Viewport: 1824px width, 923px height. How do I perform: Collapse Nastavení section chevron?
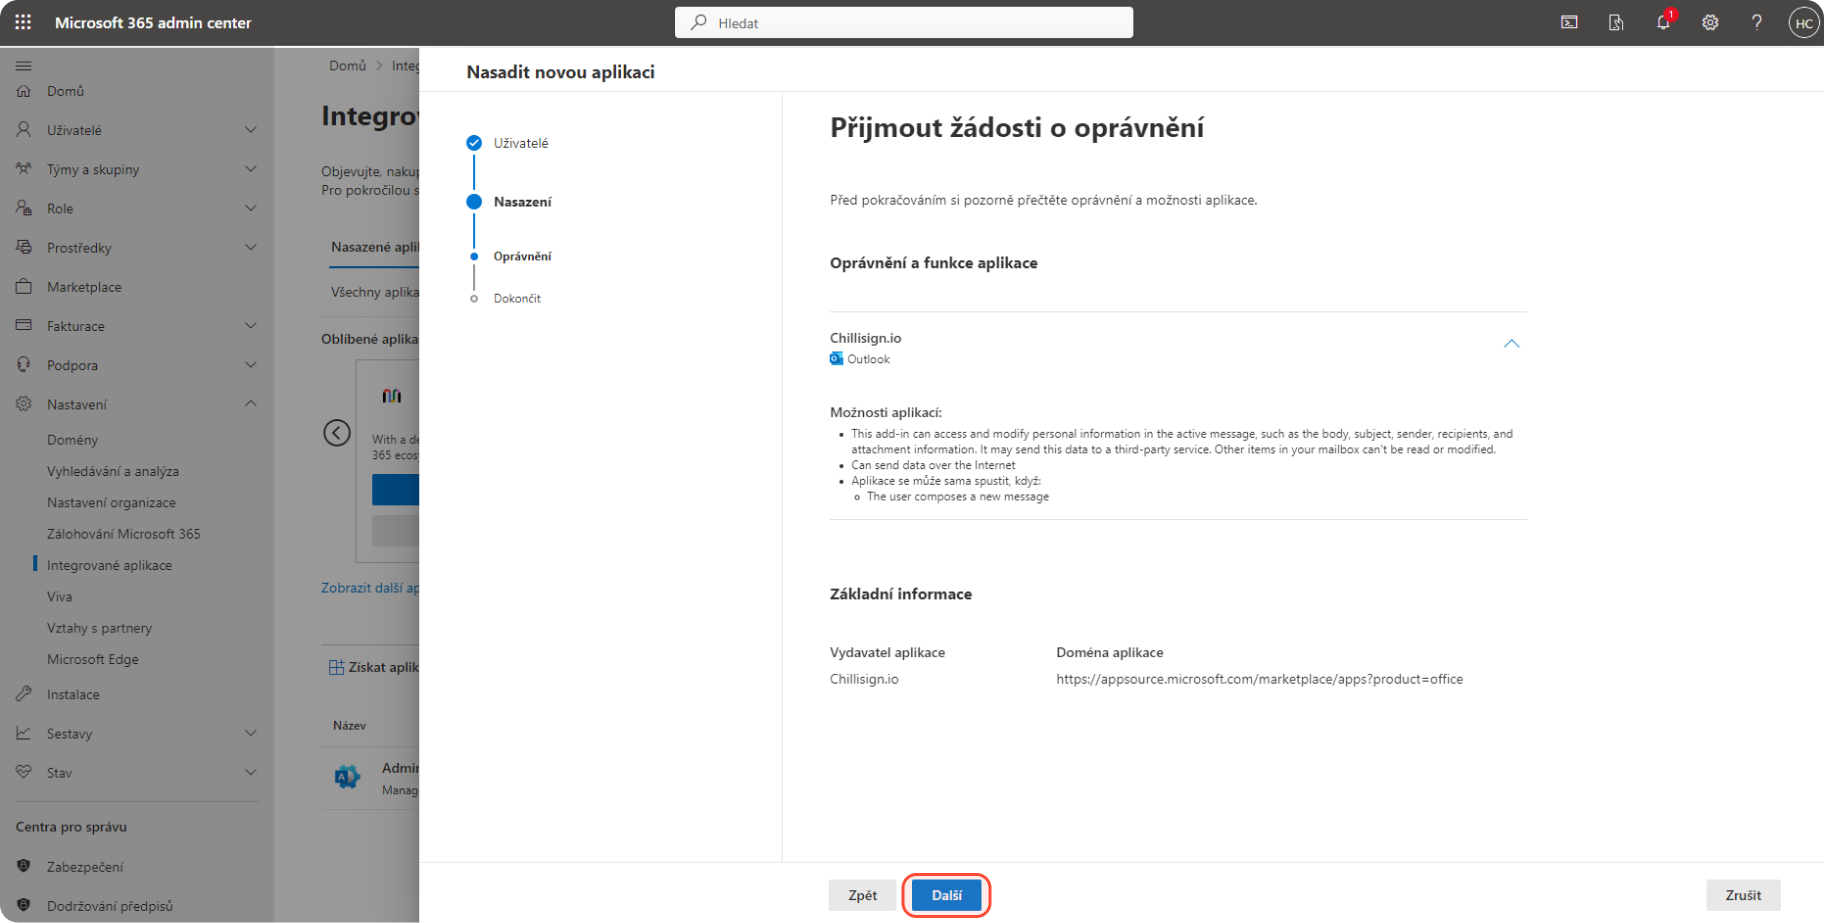coord(251,404)
